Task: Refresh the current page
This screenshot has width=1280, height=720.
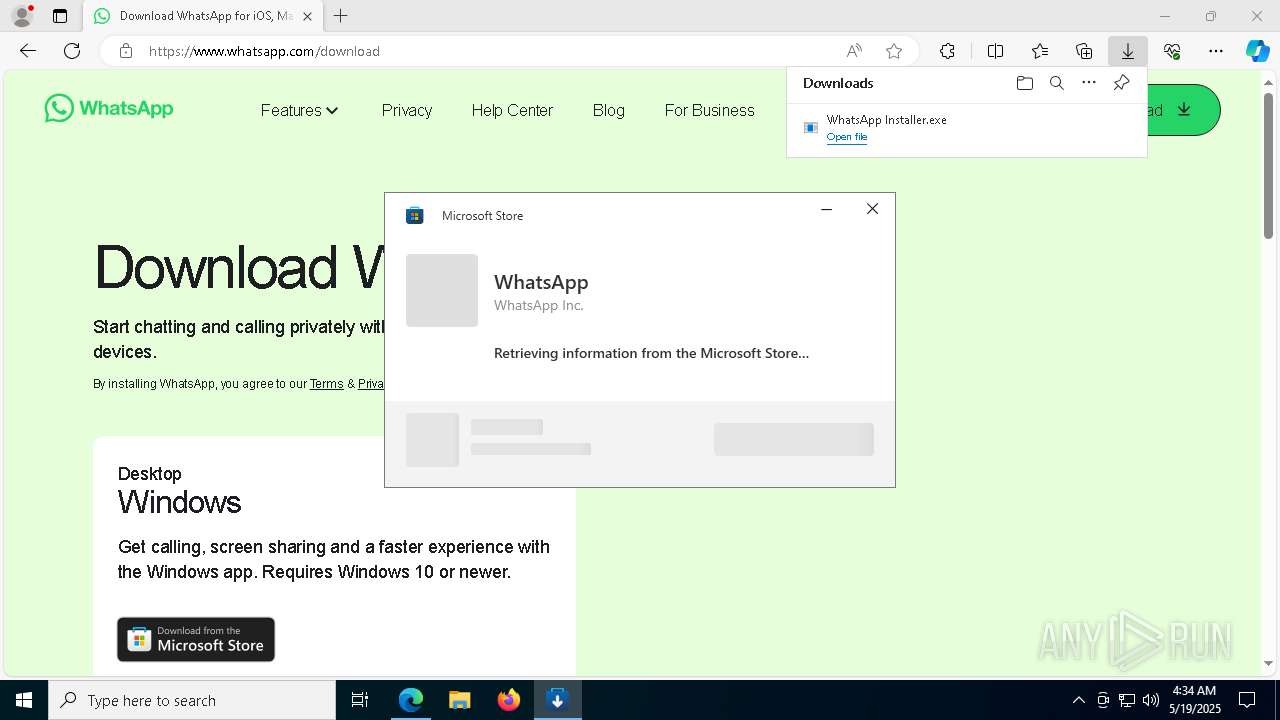Action: coord(72,51)
